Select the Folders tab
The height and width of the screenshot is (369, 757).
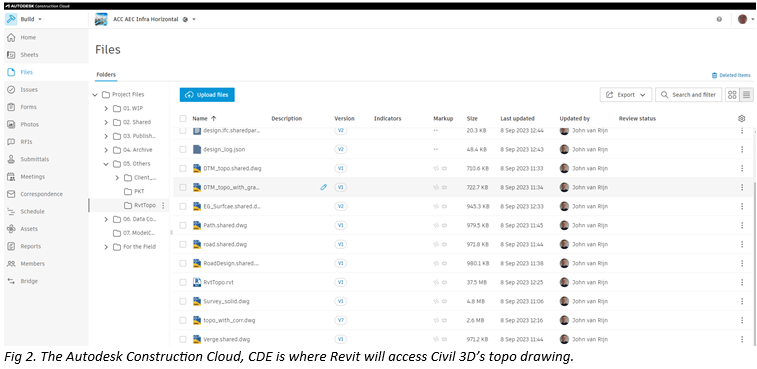[106, 74]
